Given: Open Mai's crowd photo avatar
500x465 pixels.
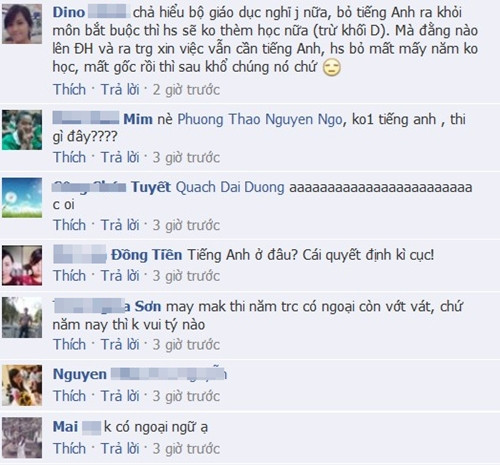Looking at the screenshot, I should tap(22, 438).
